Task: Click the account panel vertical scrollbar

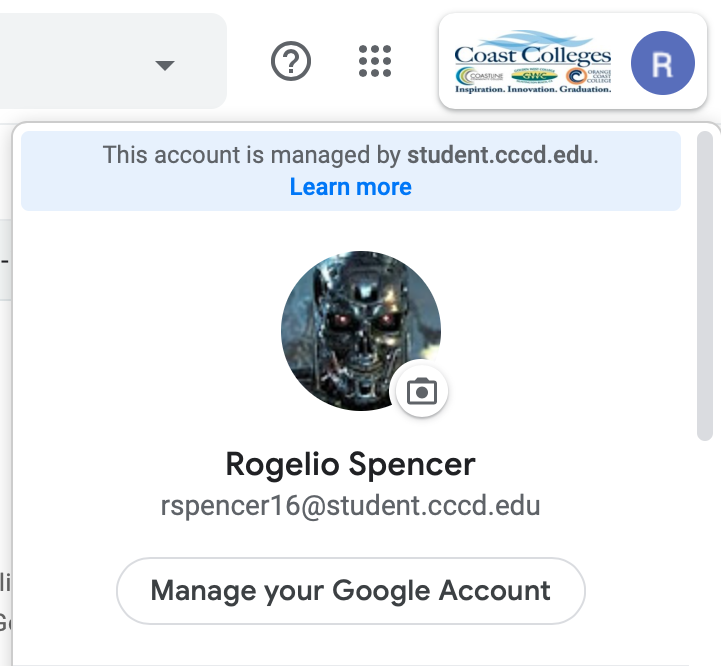Action: 705,290
